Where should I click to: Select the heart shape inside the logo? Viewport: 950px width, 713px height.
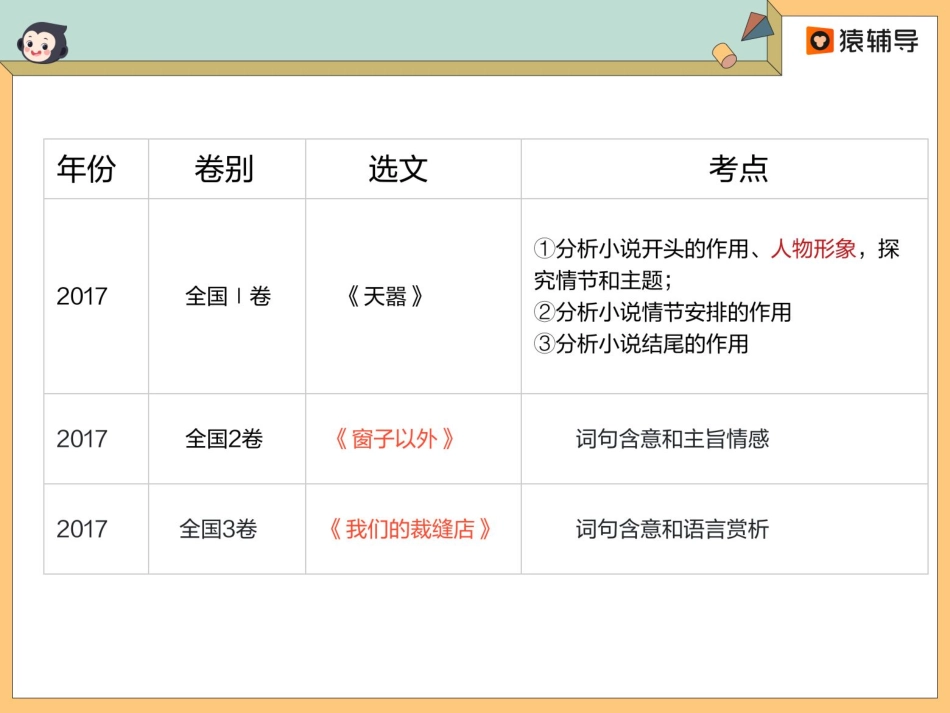(822, 43)
